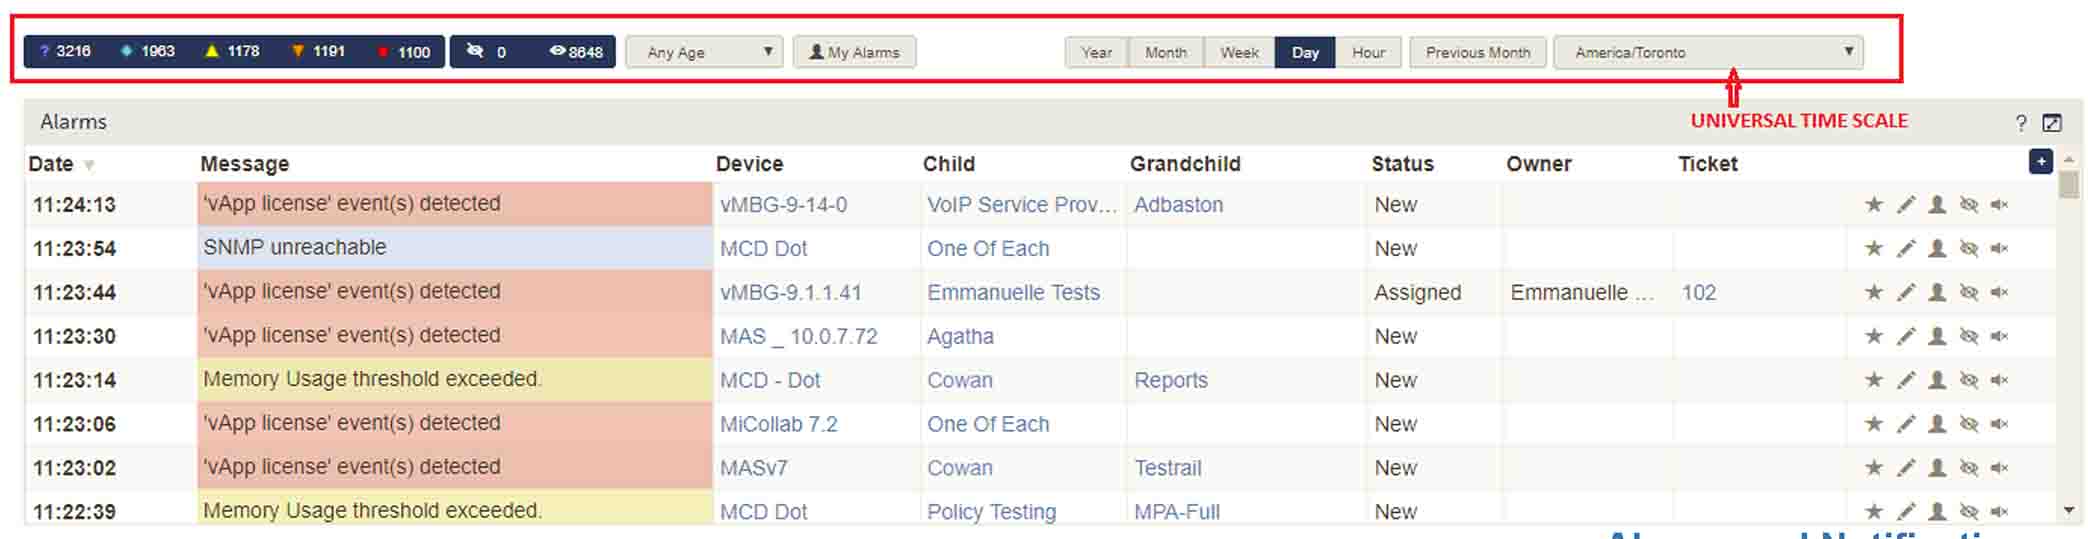
Task: Click the pencil edit icon for SNMP unreachable alarm
Action: [1906, 249]
